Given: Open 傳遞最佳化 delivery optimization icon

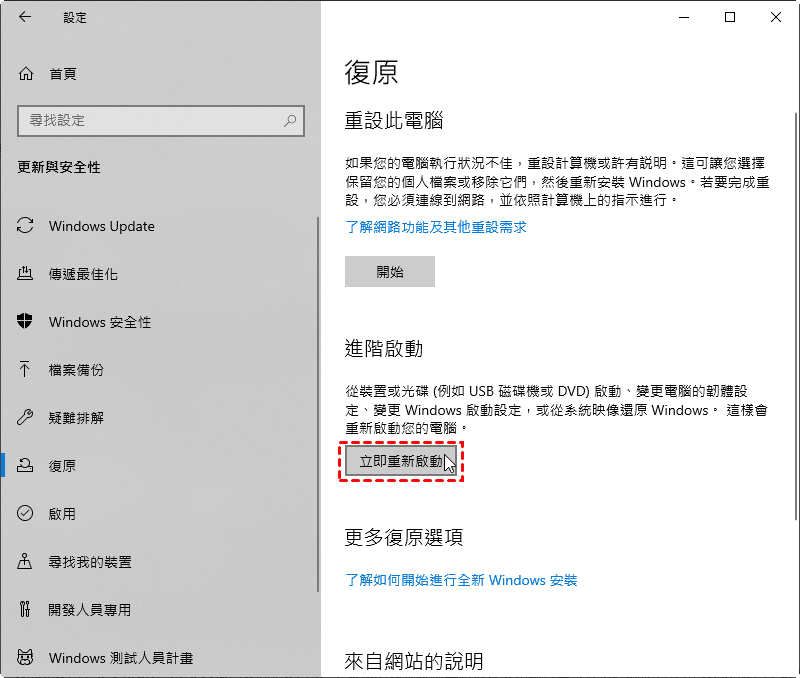Looking at the screenshot, I should (25, 273).
